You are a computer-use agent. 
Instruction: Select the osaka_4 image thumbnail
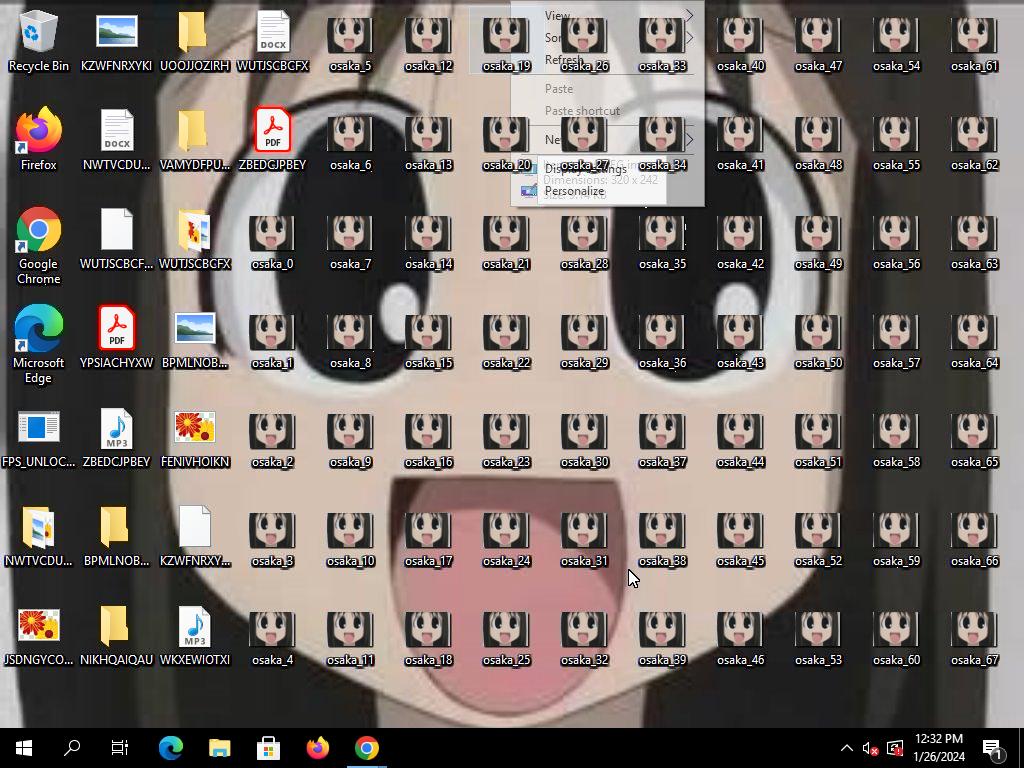tap(272, 639)
